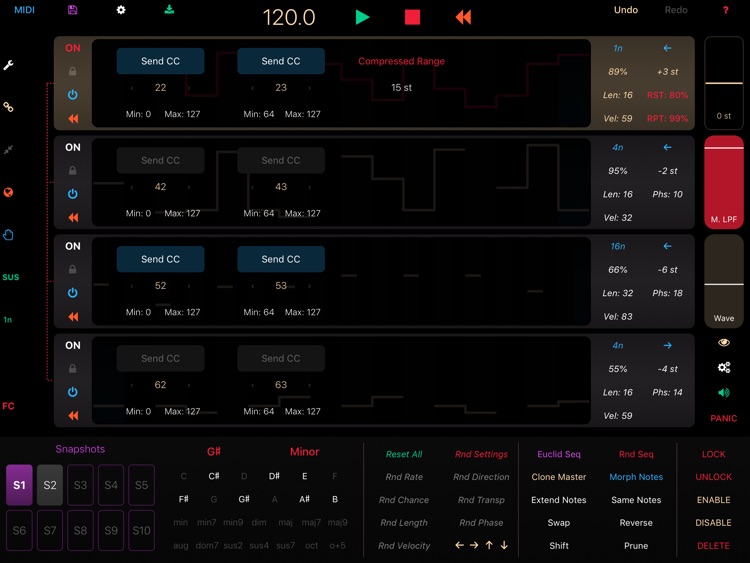Rewind the first track with orange arrows

[x=73, y=119]
